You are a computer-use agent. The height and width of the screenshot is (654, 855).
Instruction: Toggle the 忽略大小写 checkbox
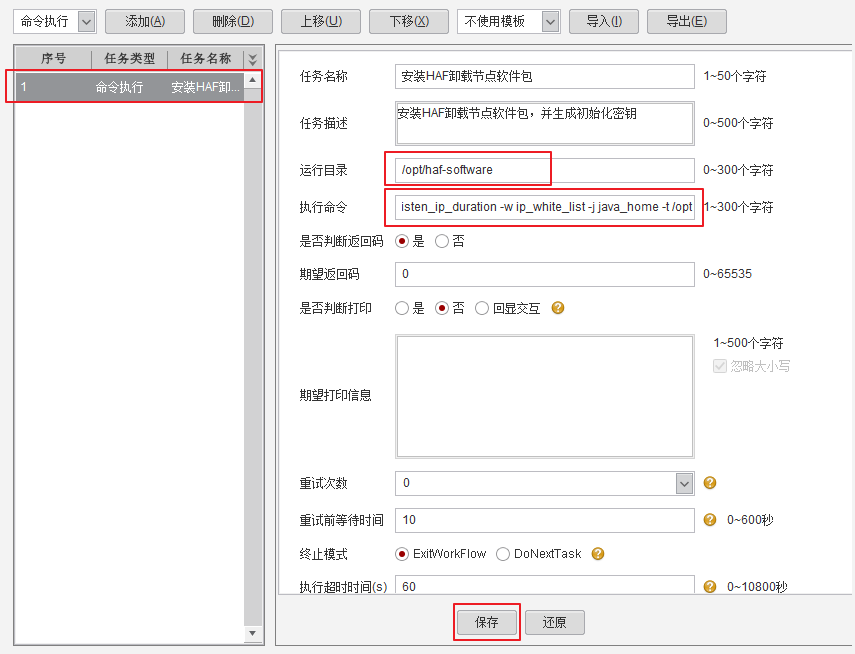pos(720,366)
